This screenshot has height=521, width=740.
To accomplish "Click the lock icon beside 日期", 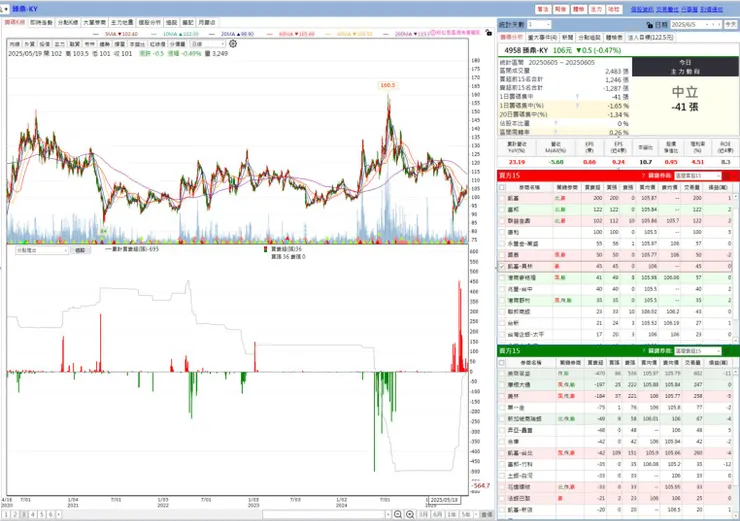I will [x=649, y=25].
